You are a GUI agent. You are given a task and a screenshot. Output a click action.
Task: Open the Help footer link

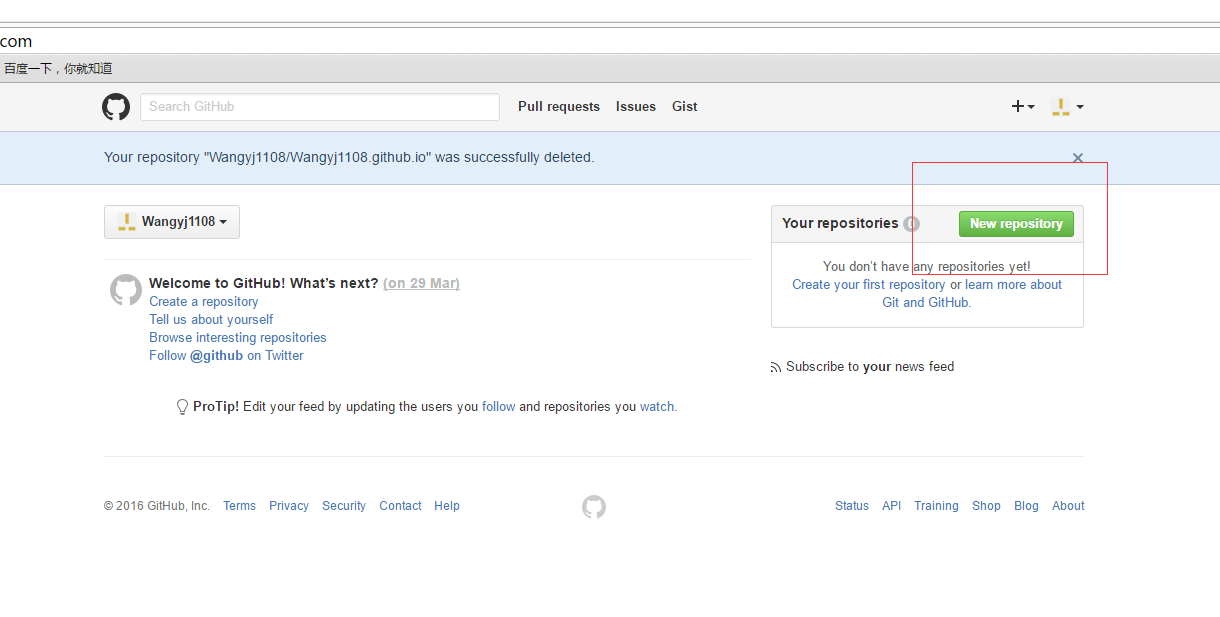pos(447,506)
